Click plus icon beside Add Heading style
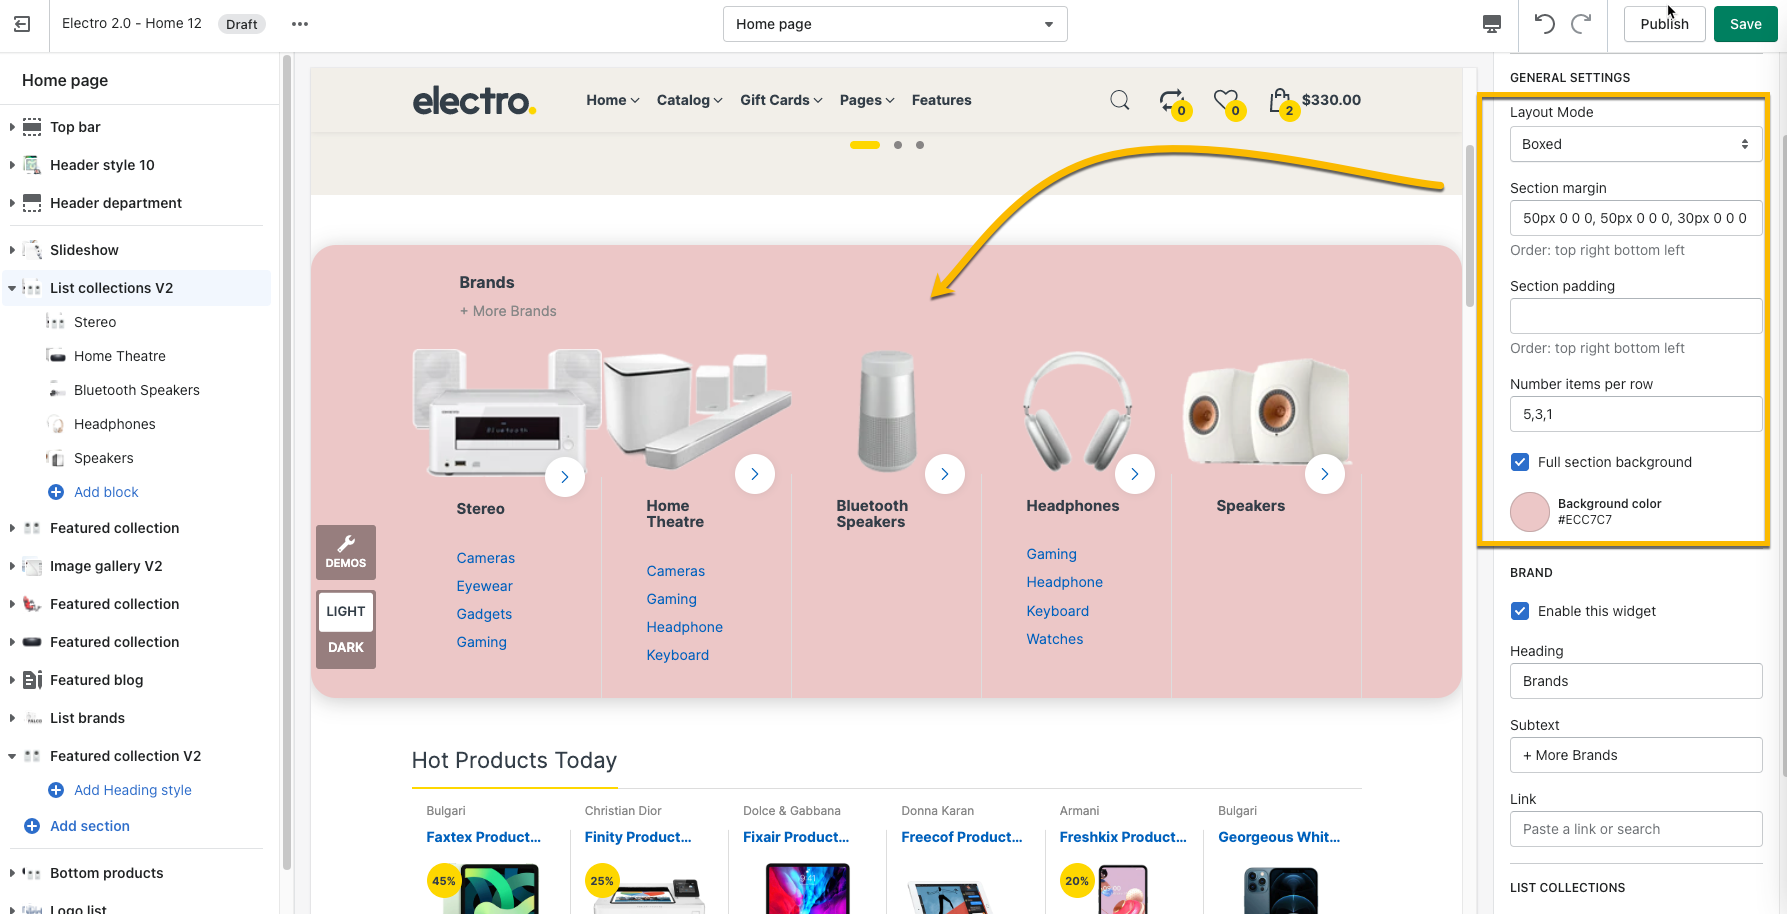 pyautogui.click(x=56, y=790)
